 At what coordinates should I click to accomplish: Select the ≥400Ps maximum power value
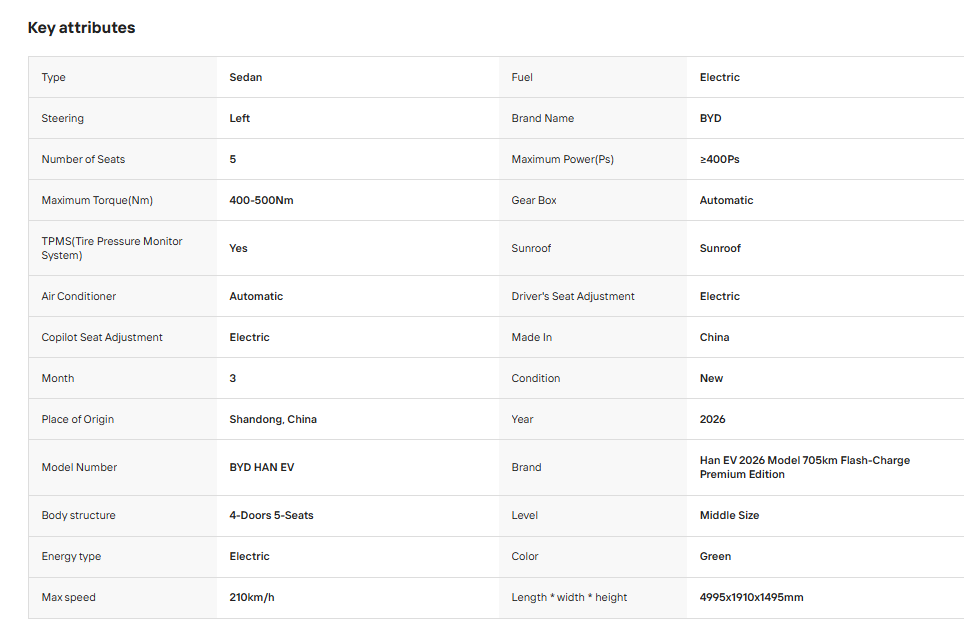pos(719,159)
